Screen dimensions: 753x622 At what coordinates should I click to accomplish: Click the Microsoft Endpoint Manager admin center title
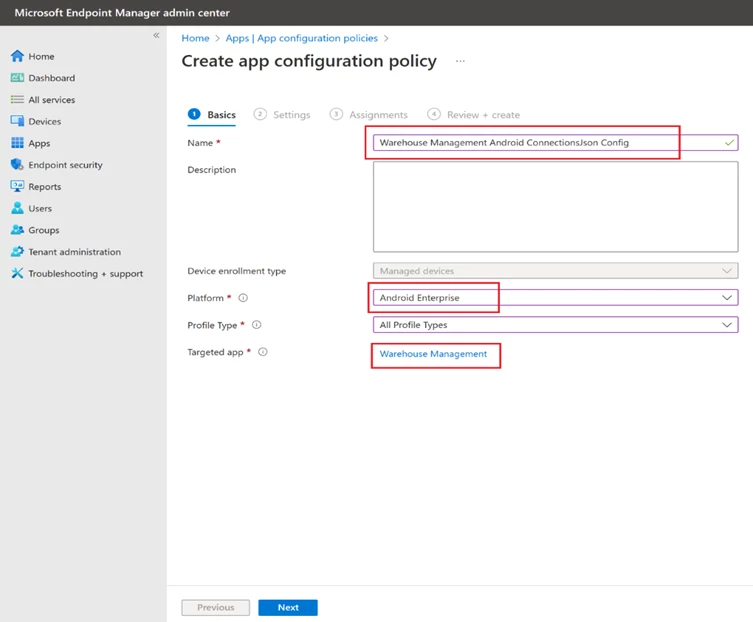click(x=122, y=13)
